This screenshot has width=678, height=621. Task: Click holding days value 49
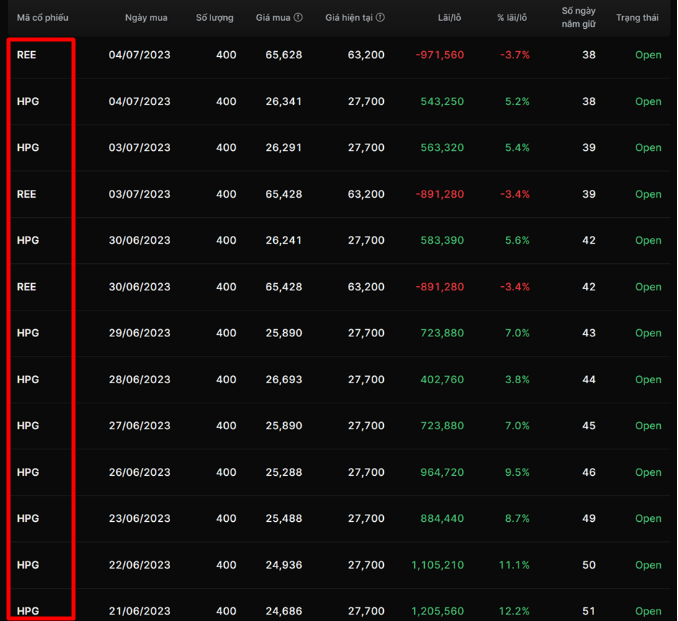coord(589,518)
